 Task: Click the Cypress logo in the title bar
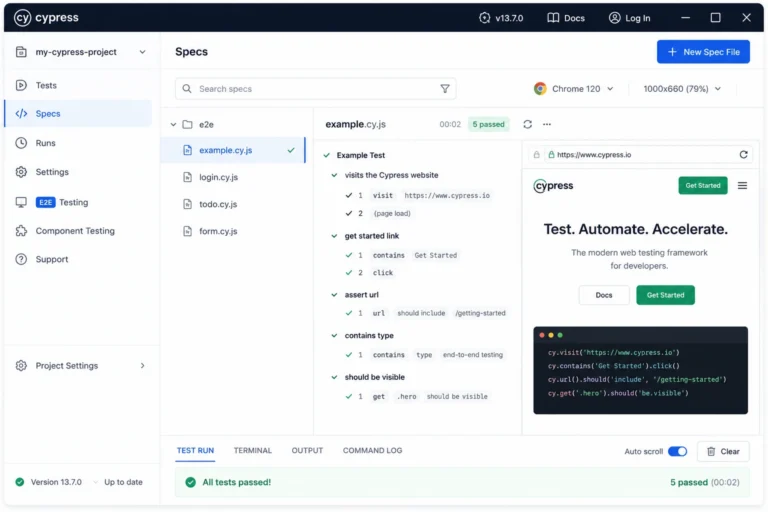click(x=46, y=18)
